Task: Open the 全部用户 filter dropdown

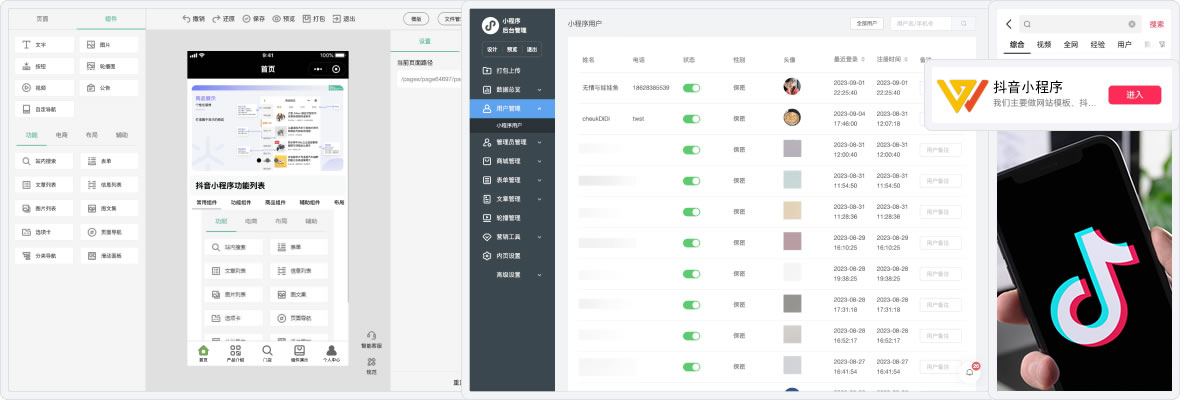Action: click(867, 24)
